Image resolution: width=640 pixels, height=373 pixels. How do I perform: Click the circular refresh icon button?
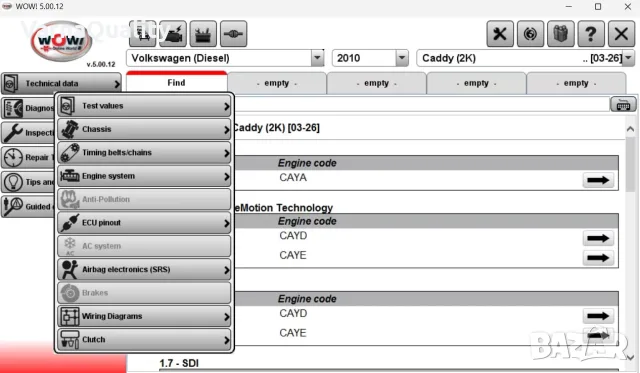tap(530, 34)
